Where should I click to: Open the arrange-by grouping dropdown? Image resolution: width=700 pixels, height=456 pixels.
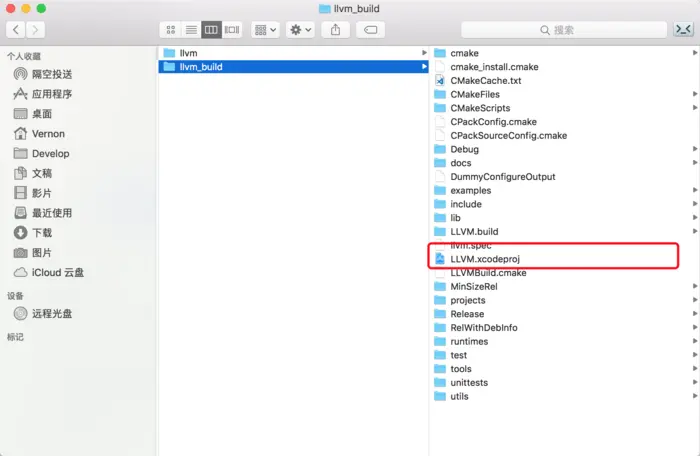point(265,30)
